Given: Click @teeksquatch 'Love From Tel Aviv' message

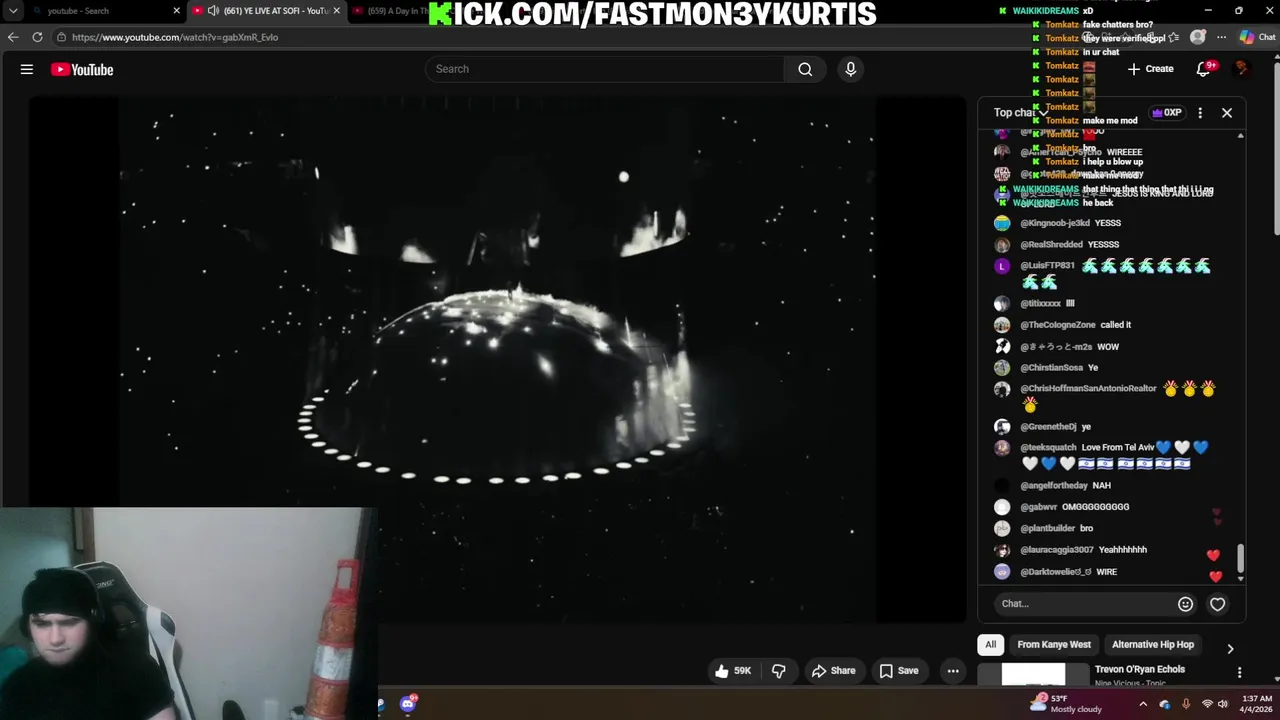Looking at the screenshot, I should point(1117,455).
